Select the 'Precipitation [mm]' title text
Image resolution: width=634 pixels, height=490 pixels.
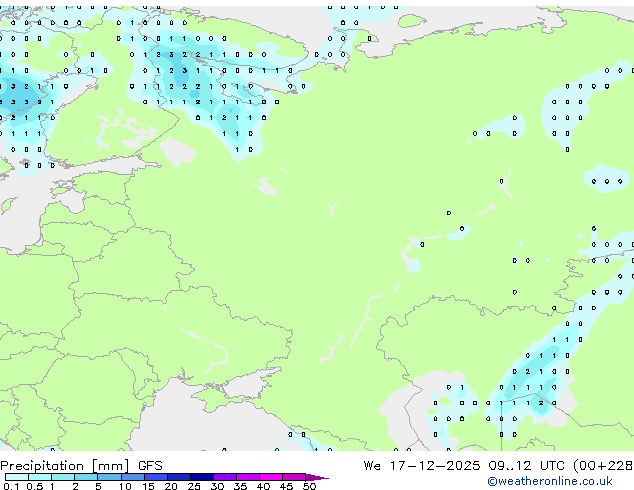[65, 466]
